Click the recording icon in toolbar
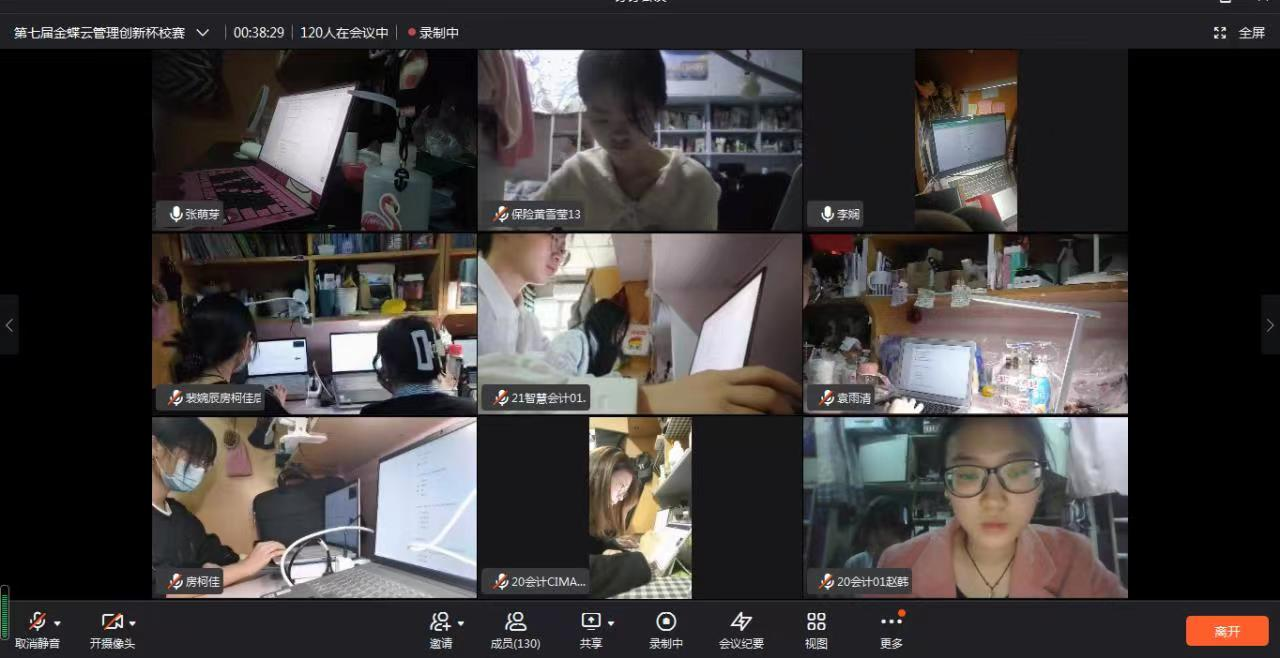 click(x=666, y=622)
